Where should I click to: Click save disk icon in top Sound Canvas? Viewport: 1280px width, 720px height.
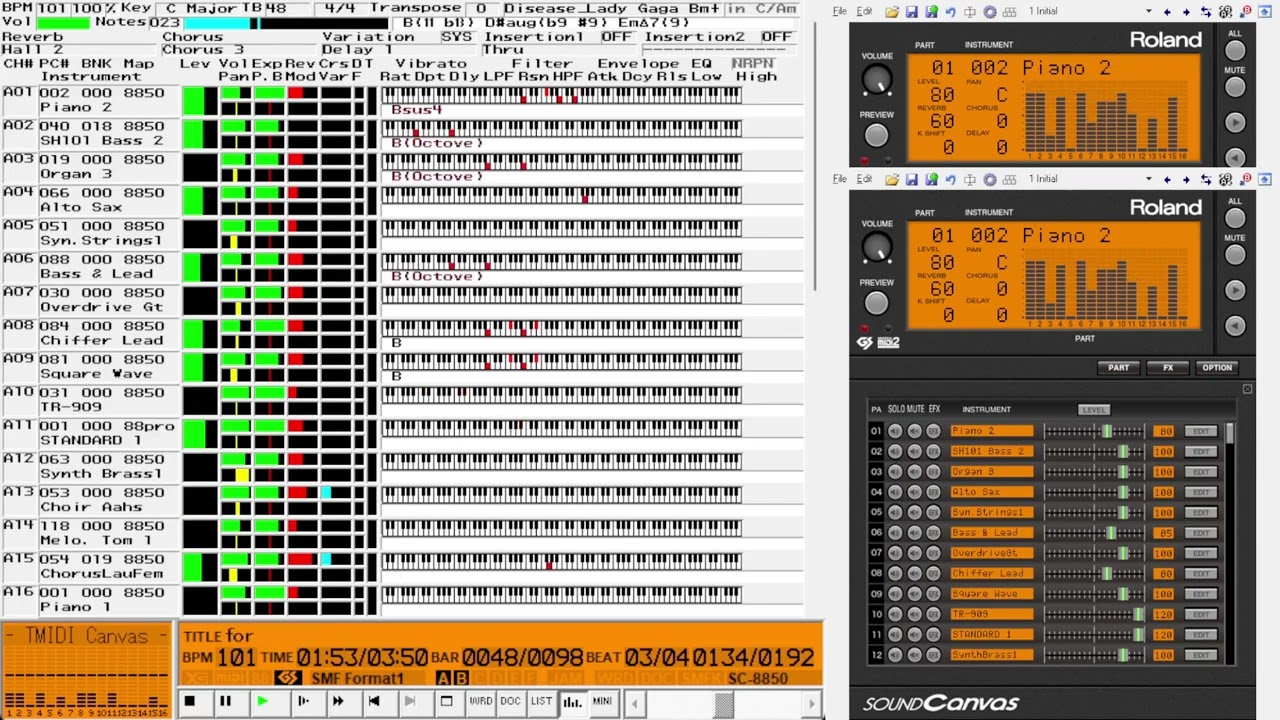click(x=912, y=12)
